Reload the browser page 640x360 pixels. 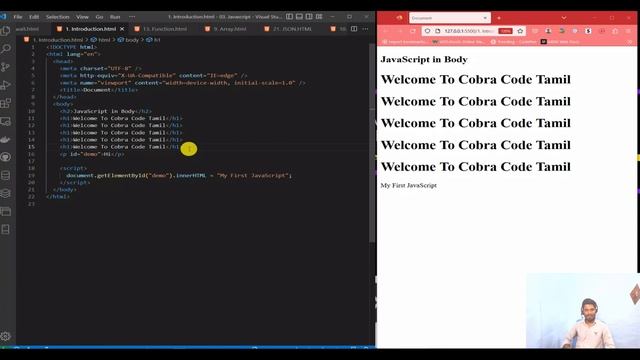[x=413, y=31]
